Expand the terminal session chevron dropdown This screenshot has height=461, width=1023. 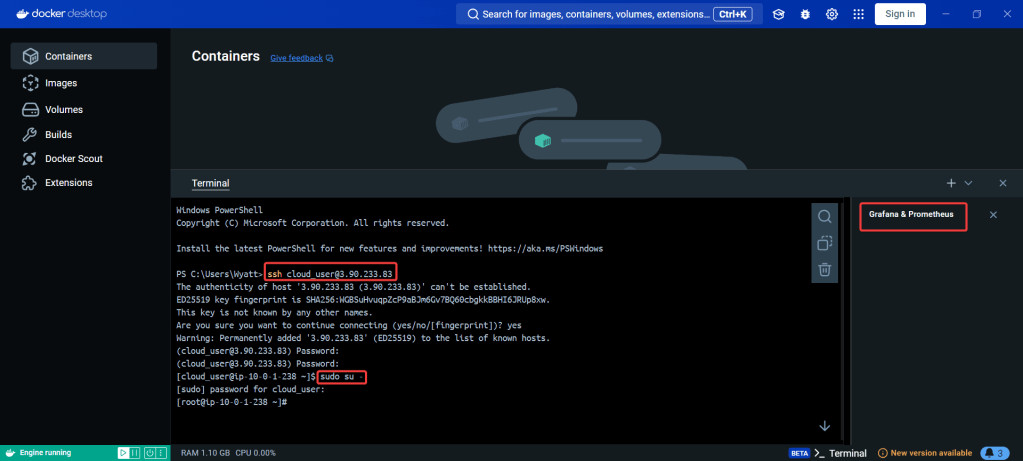(968, 184)
